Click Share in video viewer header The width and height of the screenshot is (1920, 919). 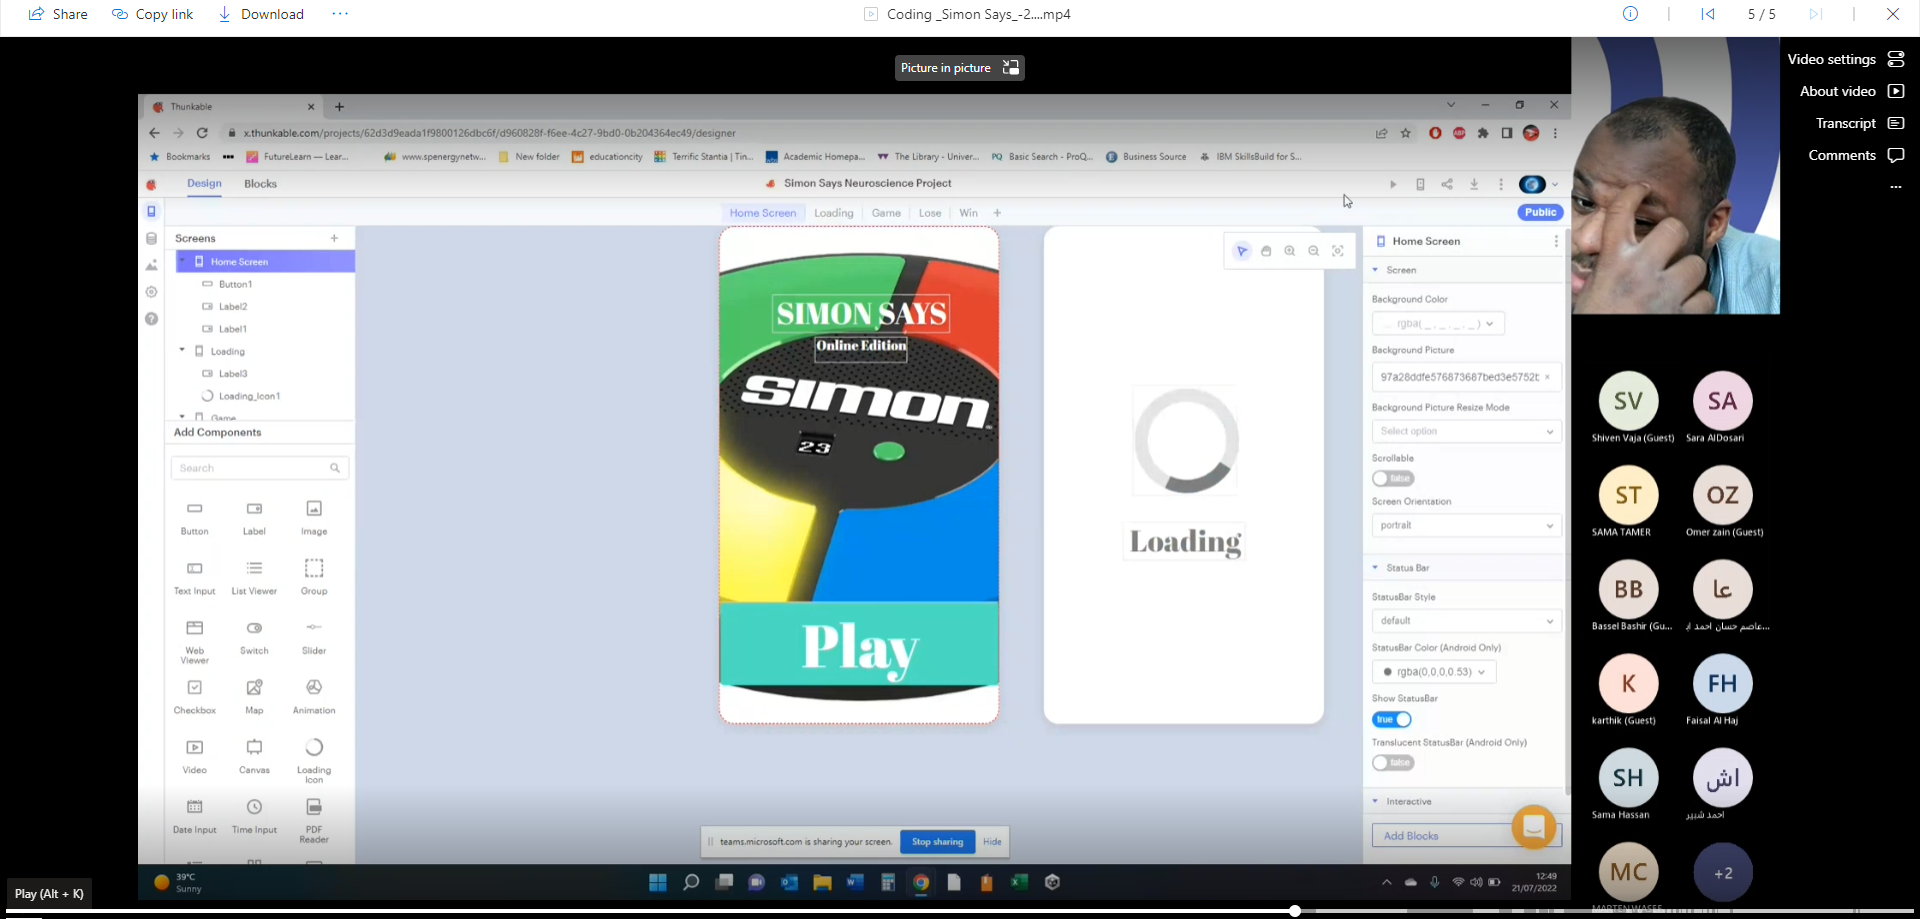pyautogui.click(x=58, y=14)
